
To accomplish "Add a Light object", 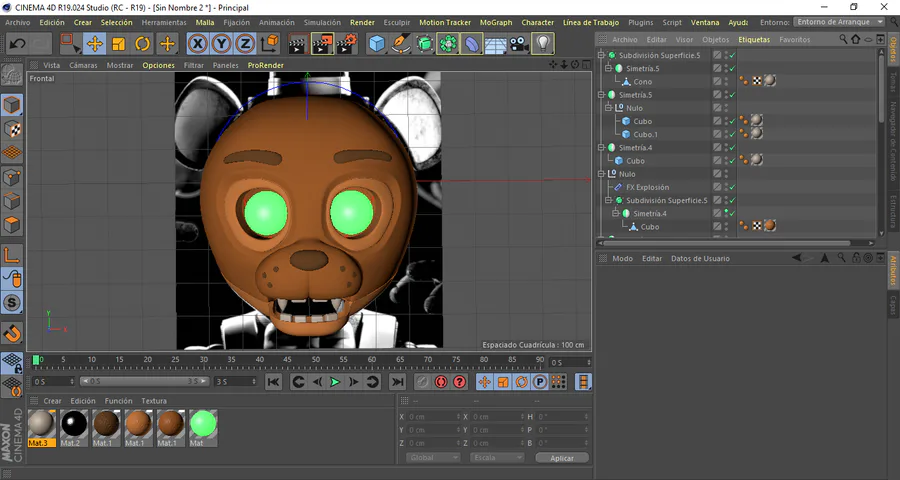I will pos(543,44).
